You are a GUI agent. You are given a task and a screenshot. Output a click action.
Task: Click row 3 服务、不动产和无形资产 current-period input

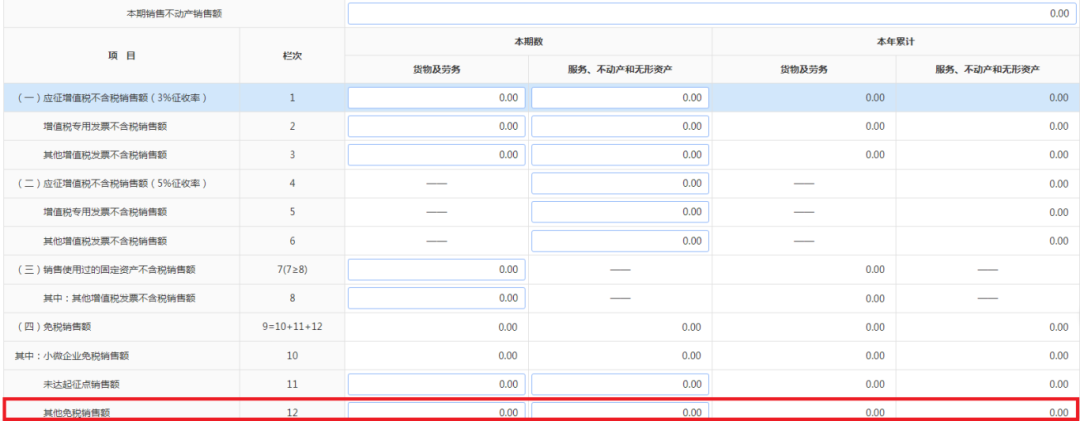pos(620,155)
